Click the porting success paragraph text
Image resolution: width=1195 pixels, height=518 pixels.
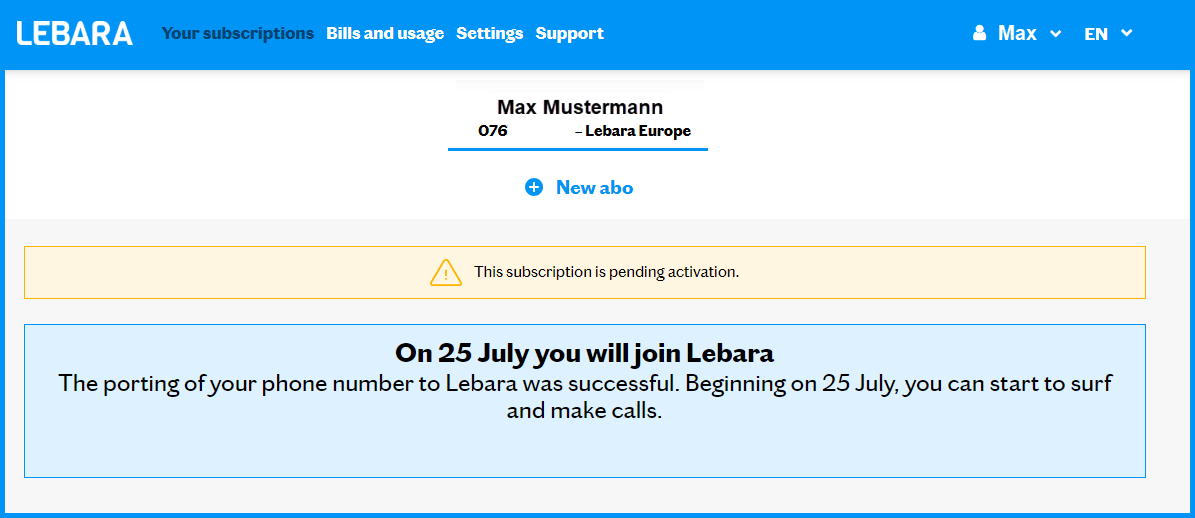(584, 396)
